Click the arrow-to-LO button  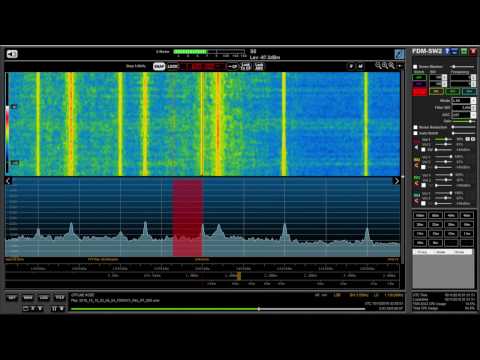click(233, 66)
